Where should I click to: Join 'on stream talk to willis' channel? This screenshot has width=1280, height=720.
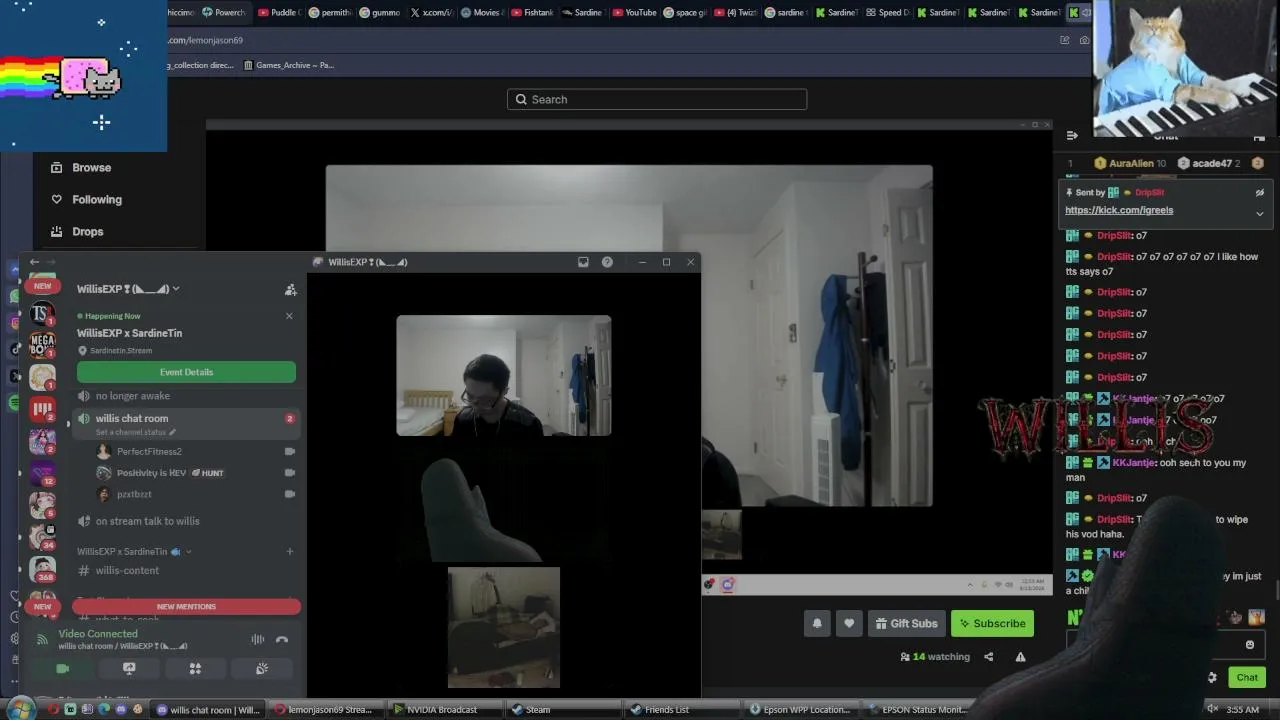147,522
